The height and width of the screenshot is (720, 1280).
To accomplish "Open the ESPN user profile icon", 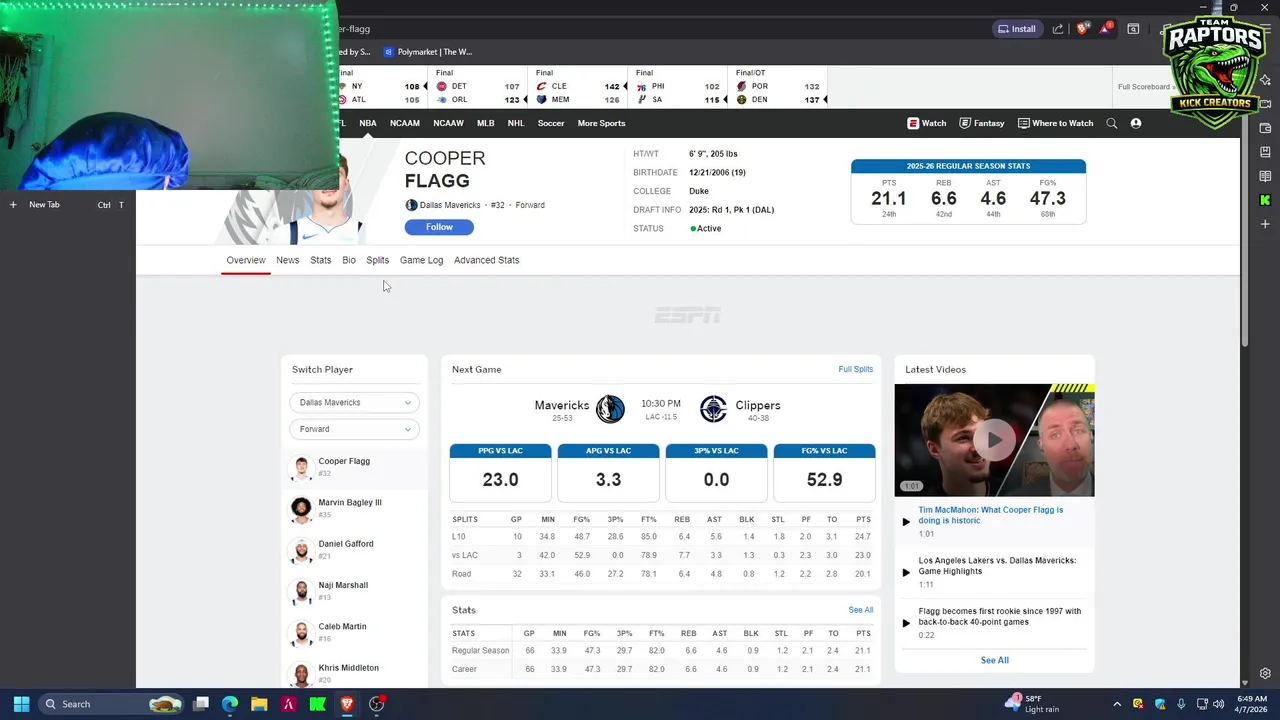I will click(1136, 123).
